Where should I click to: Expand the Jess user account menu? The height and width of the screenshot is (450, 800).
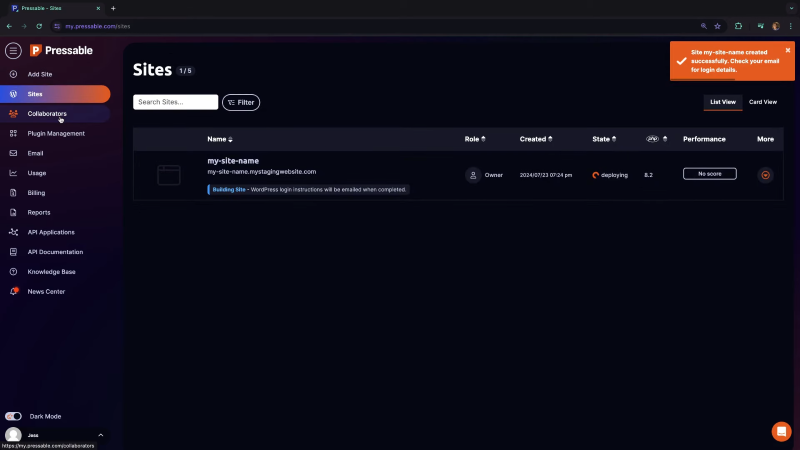[100, 435]
